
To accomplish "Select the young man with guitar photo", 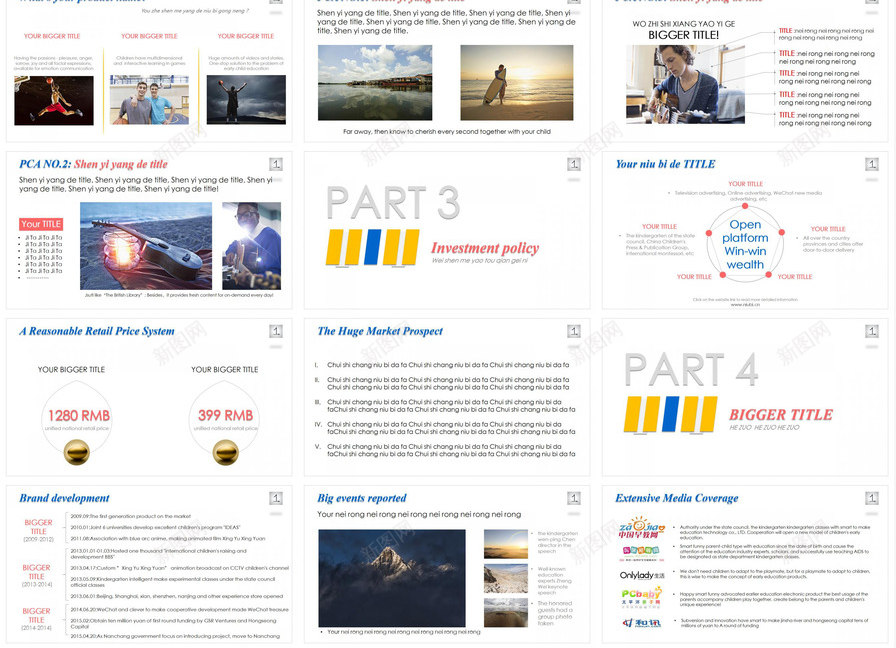I will click(x=685, y=85).
